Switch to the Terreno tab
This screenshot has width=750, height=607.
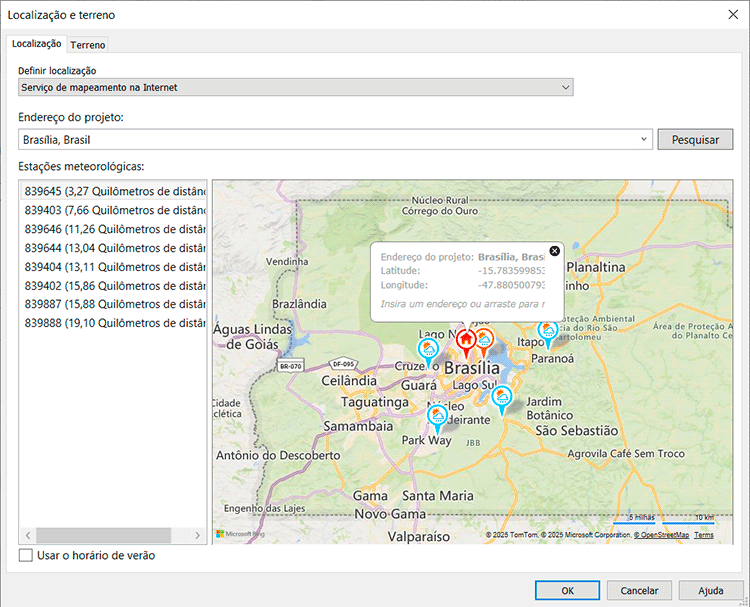(x=88, y=45)
